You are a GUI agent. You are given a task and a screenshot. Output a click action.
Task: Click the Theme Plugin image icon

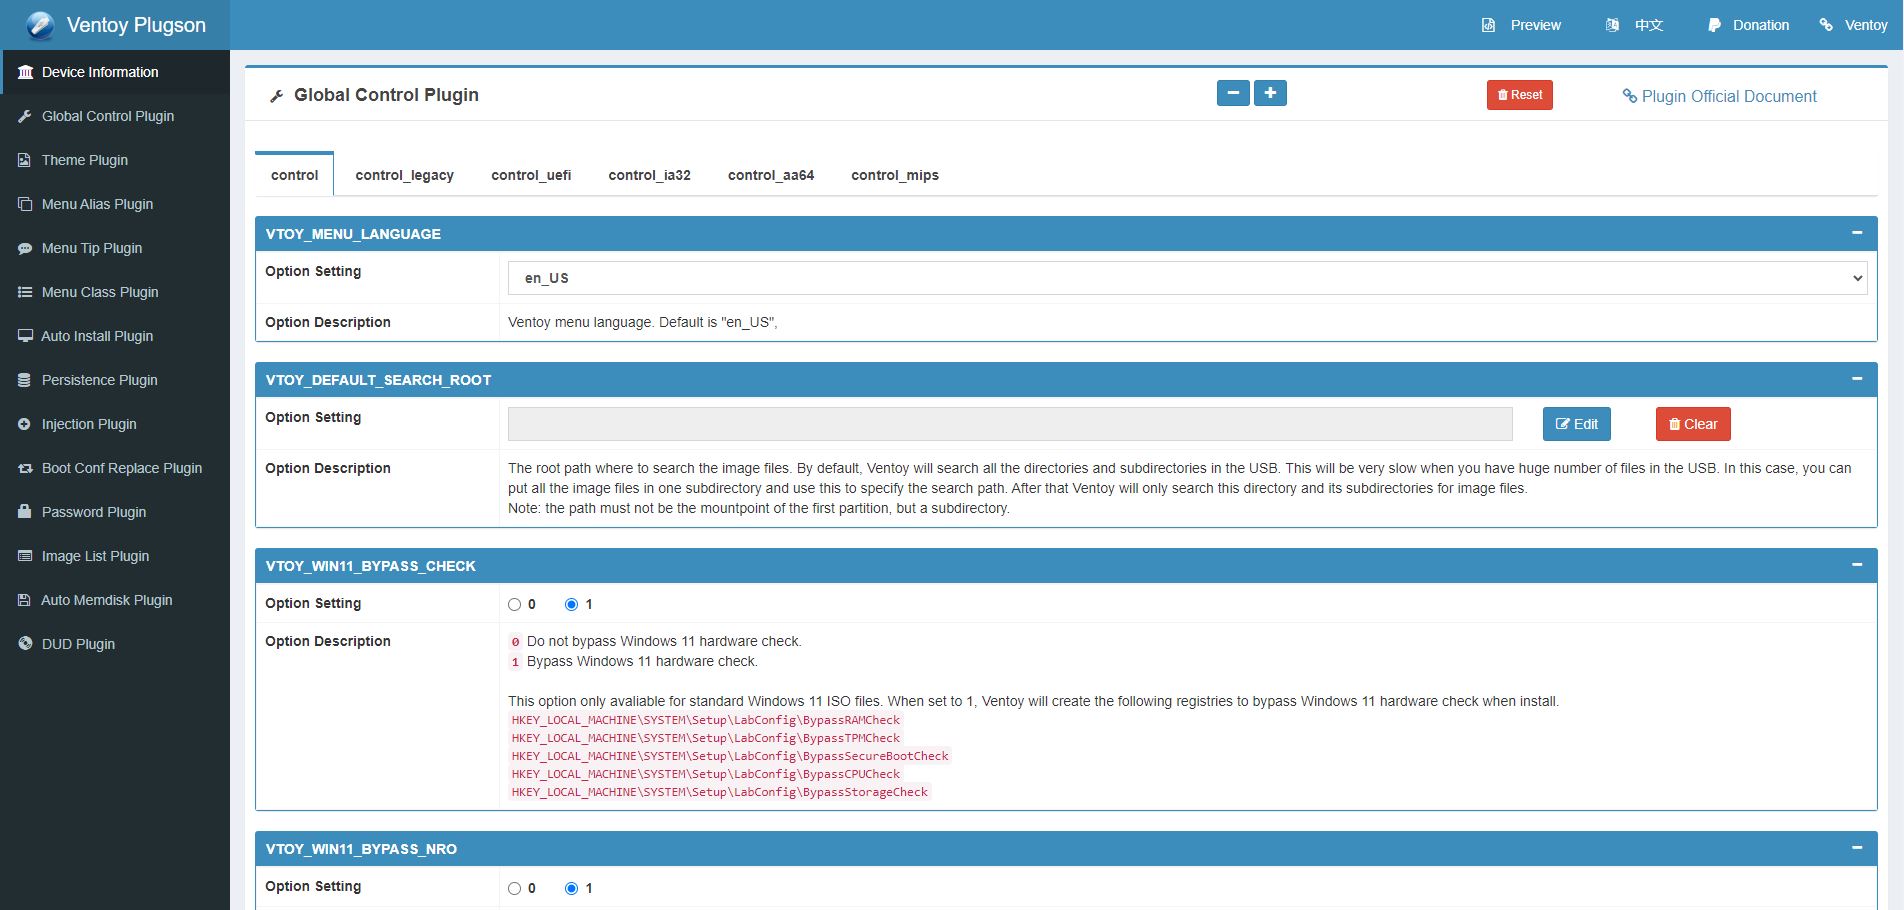click(25, 160)
